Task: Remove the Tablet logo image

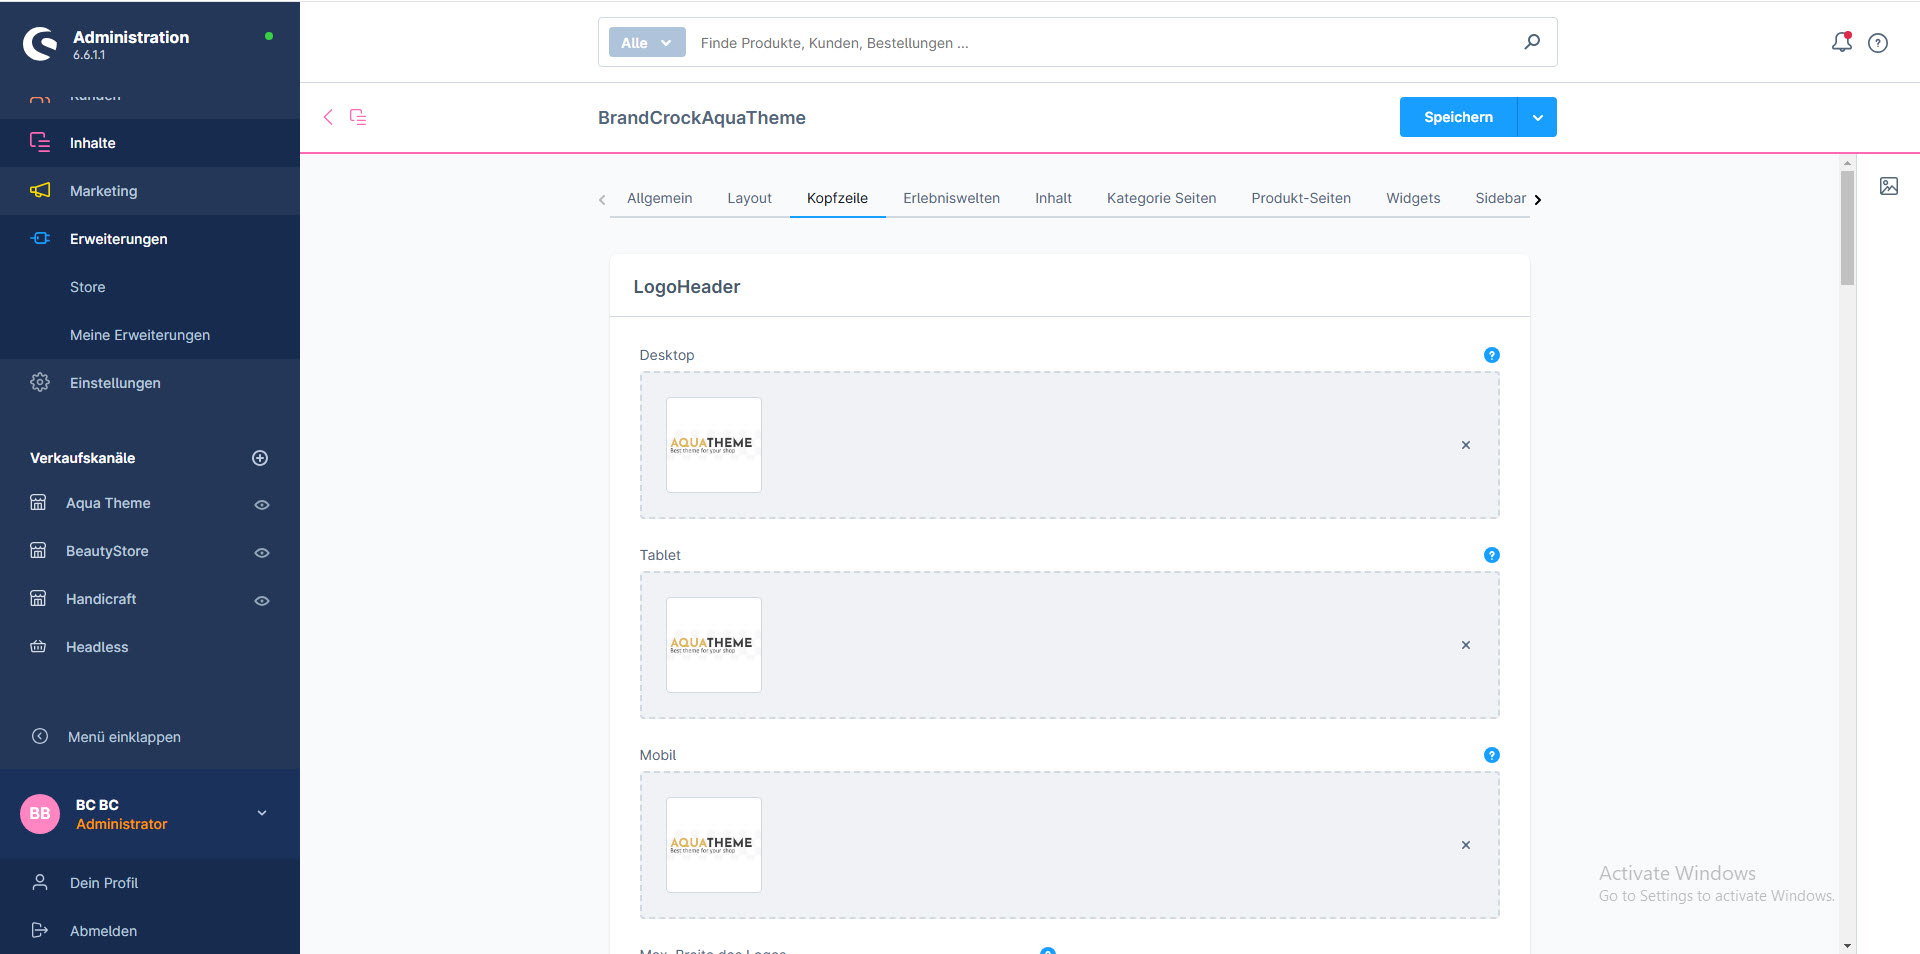Action: coord(1465,645)
